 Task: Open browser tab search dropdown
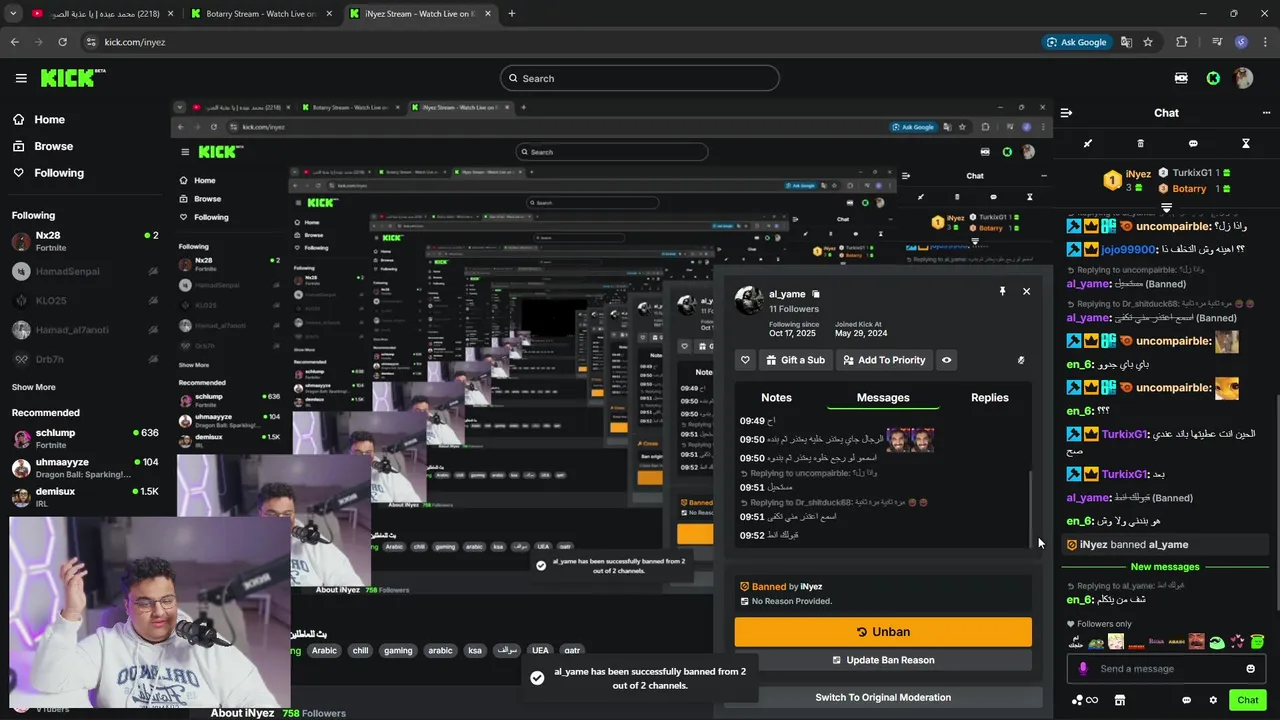(x=13, y=14)
